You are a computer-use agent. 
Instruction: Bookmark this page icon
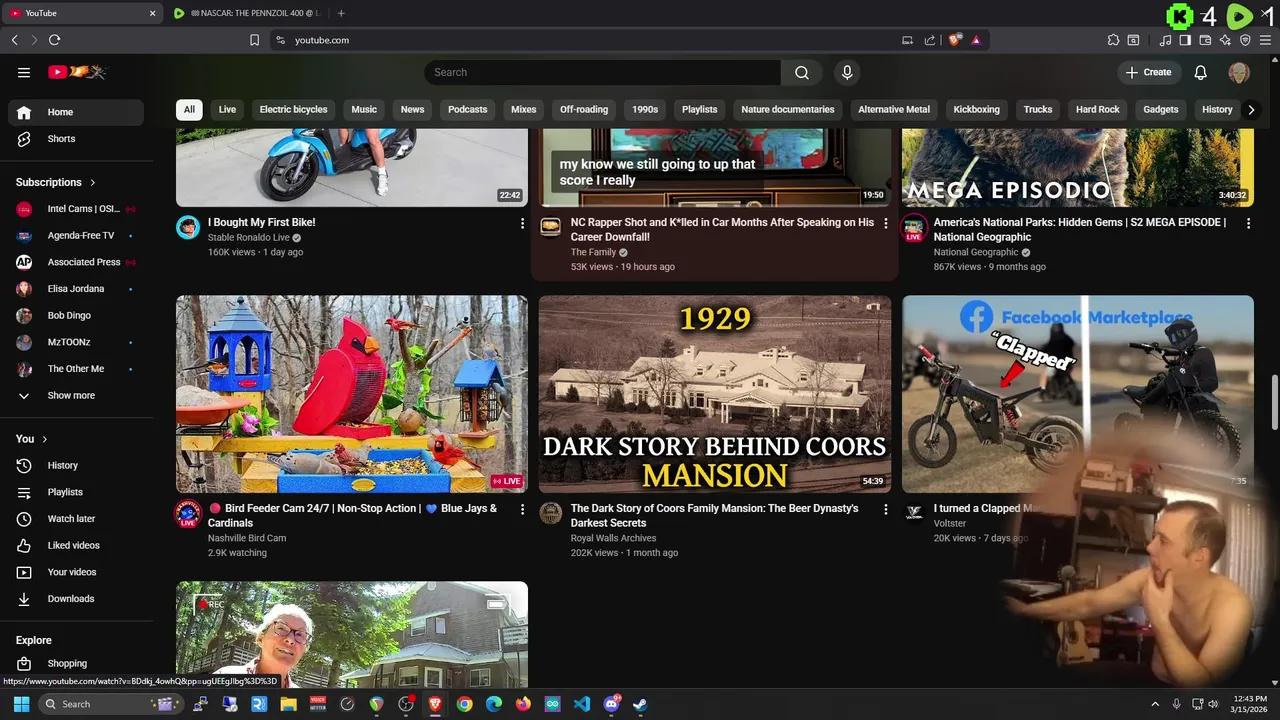click(x=254, y=40)
